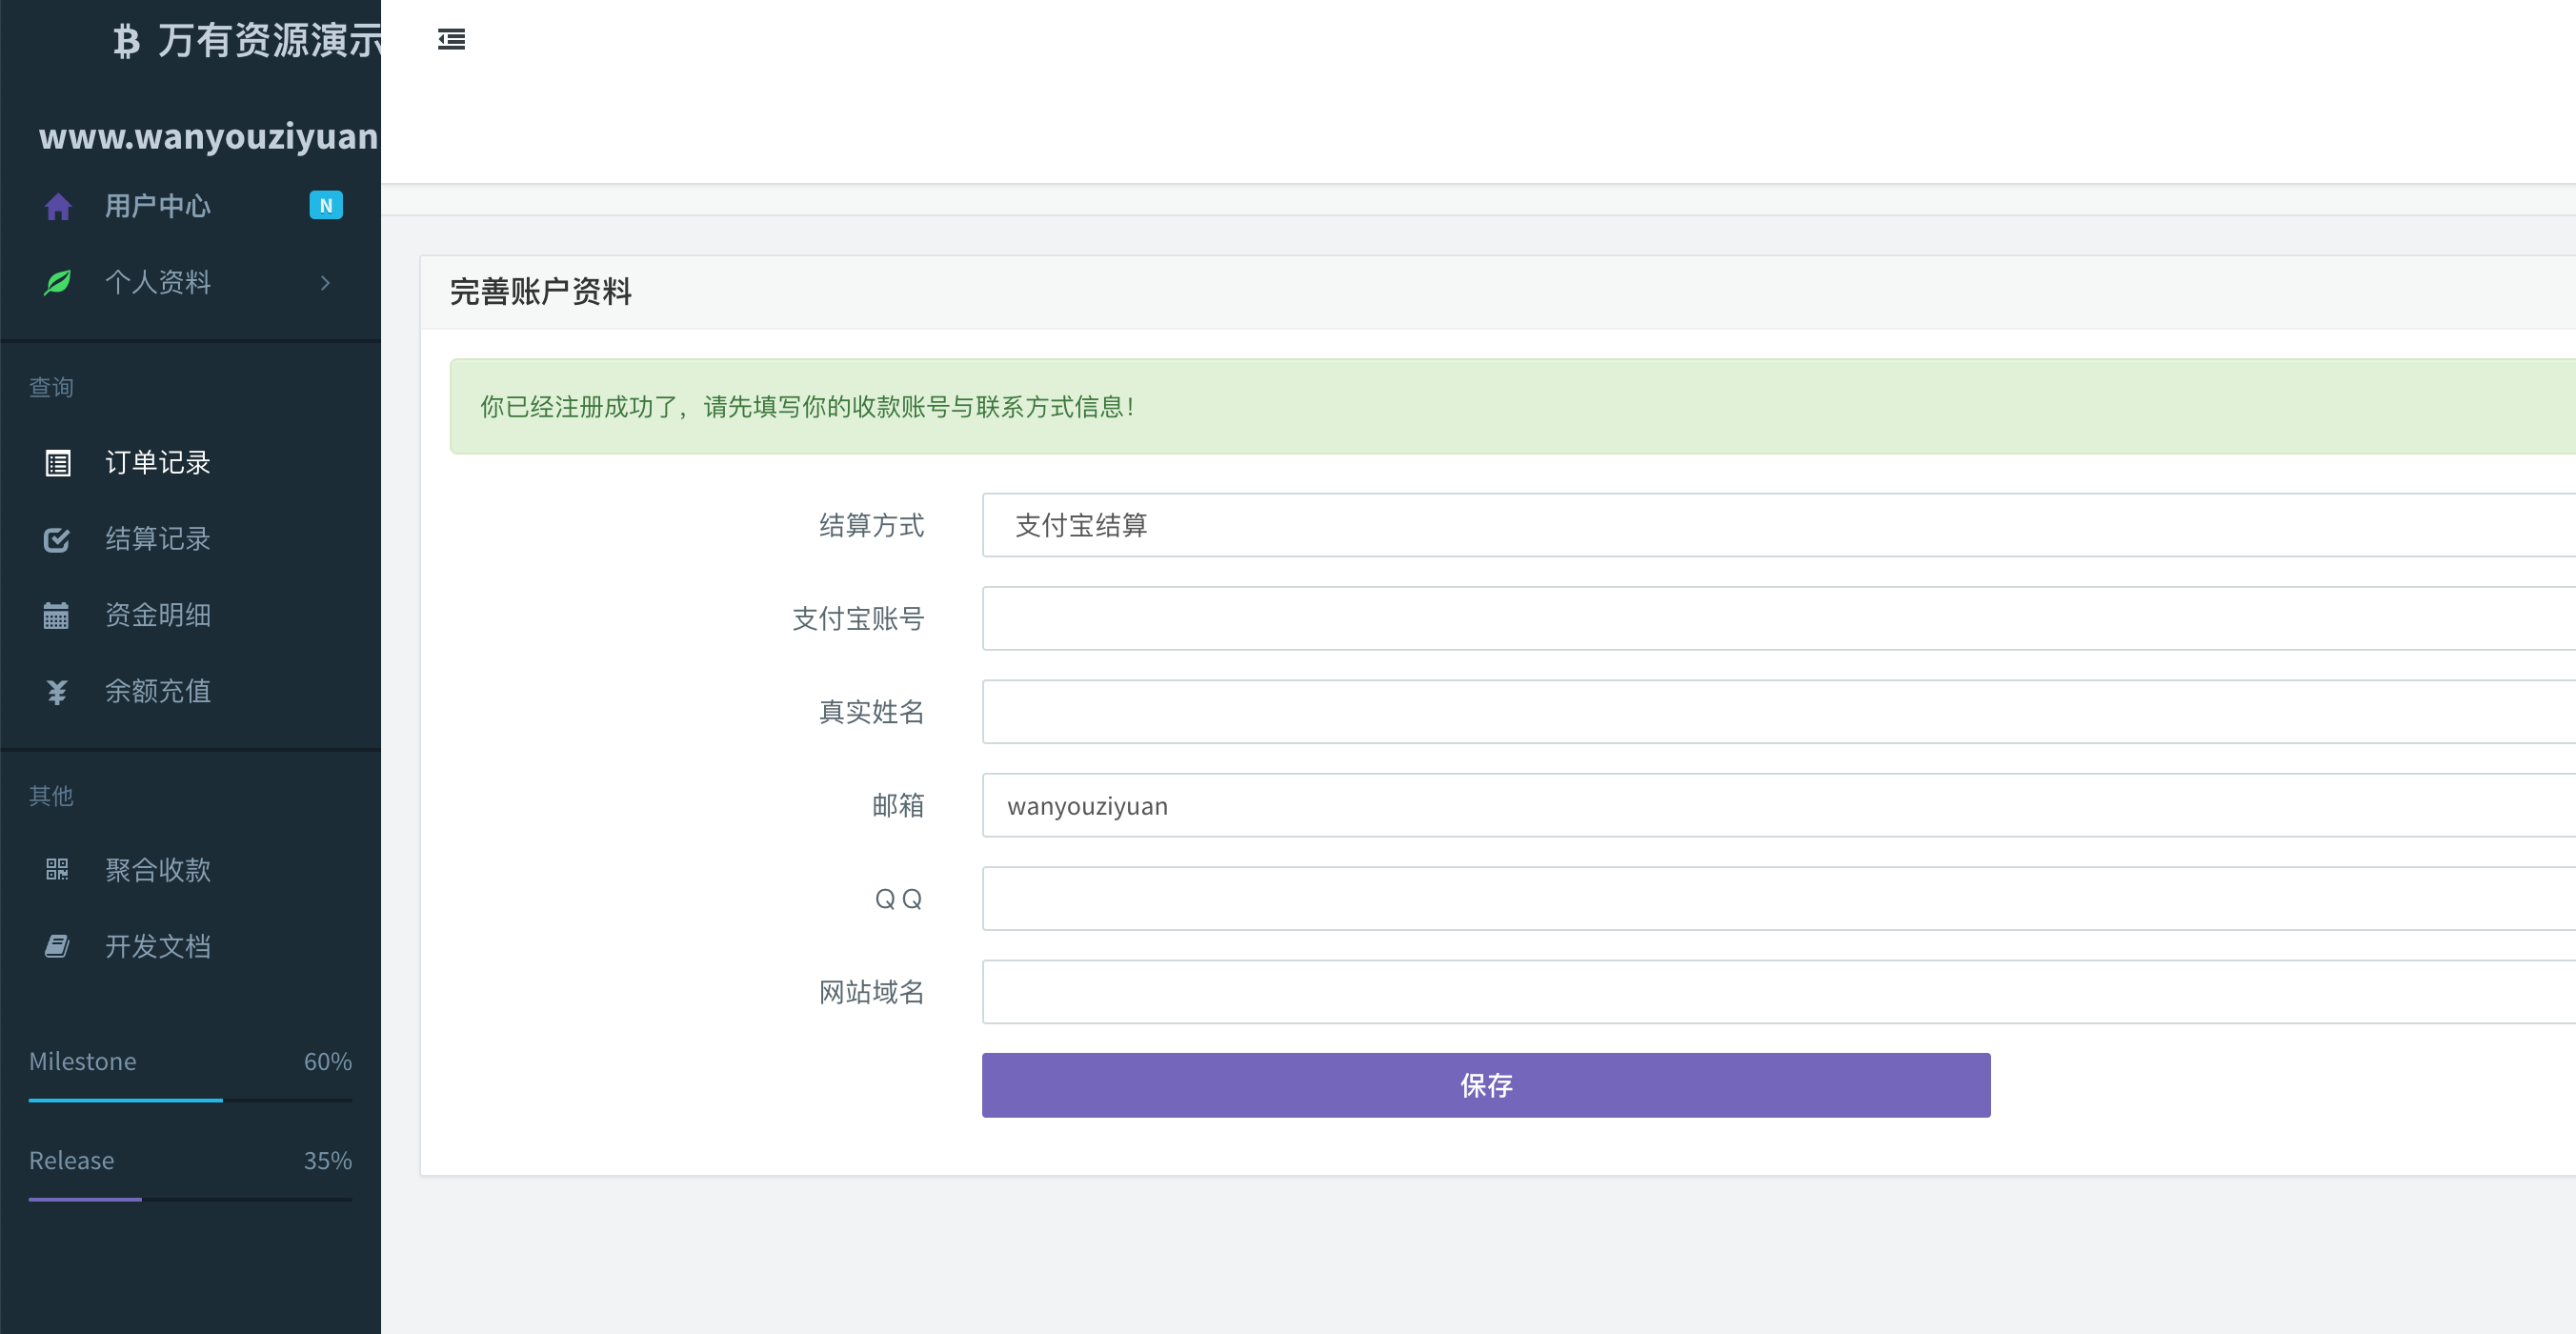Click the Bitcoin logo icon in header
Viewport: 2576px width, 1334px height.
click(x=126, y=42)
